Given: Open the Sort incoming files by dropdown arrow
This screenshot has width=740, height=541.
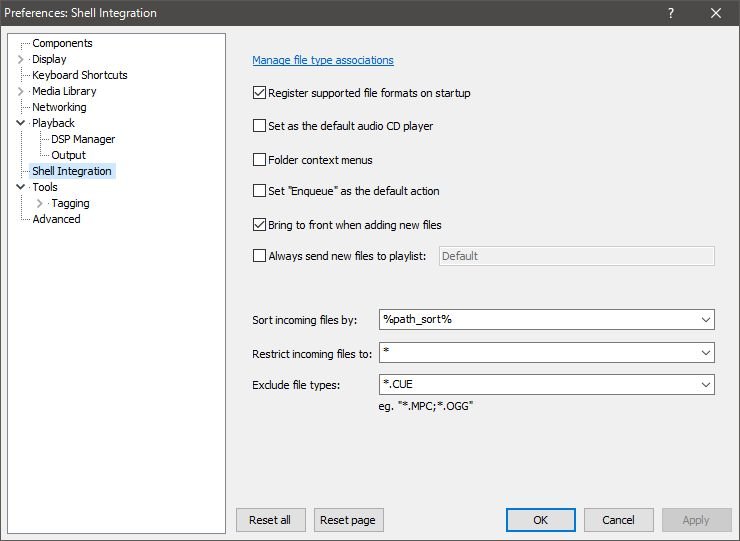Looking at the screenshot, I should [706, 320].
